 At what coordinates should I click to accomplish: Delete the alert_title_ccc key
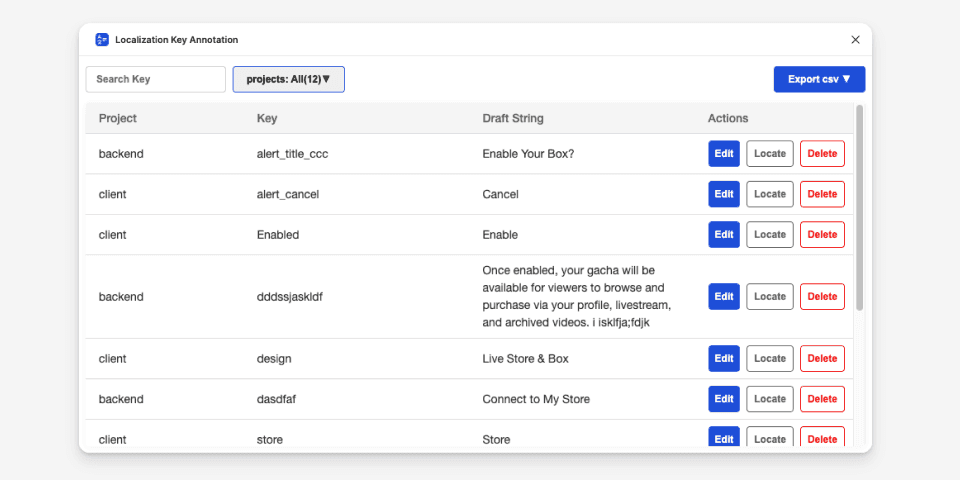tap(822, 154)
